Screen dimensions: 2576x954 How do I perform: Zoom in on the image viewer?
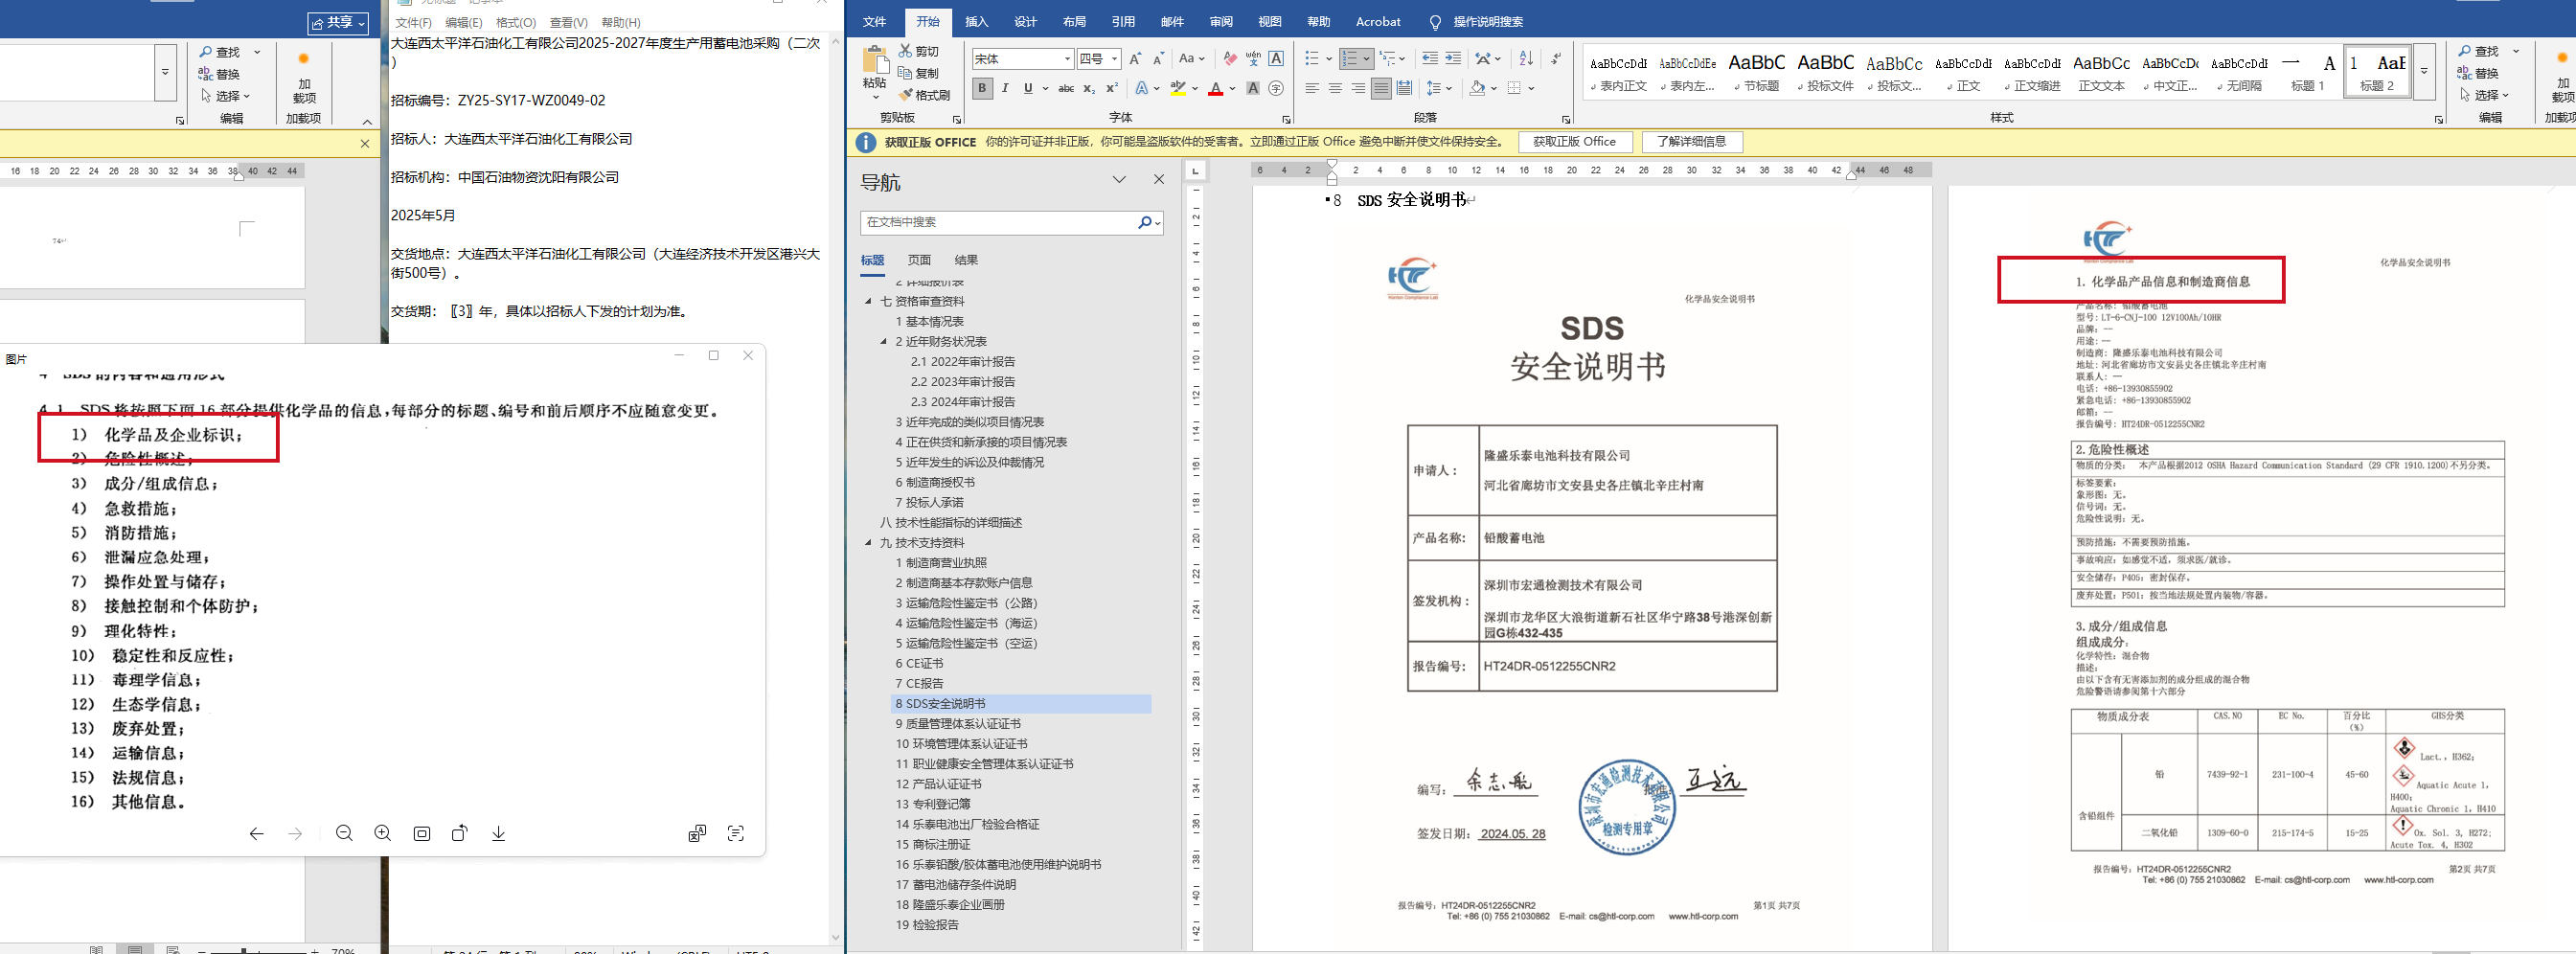click(382, 833)
